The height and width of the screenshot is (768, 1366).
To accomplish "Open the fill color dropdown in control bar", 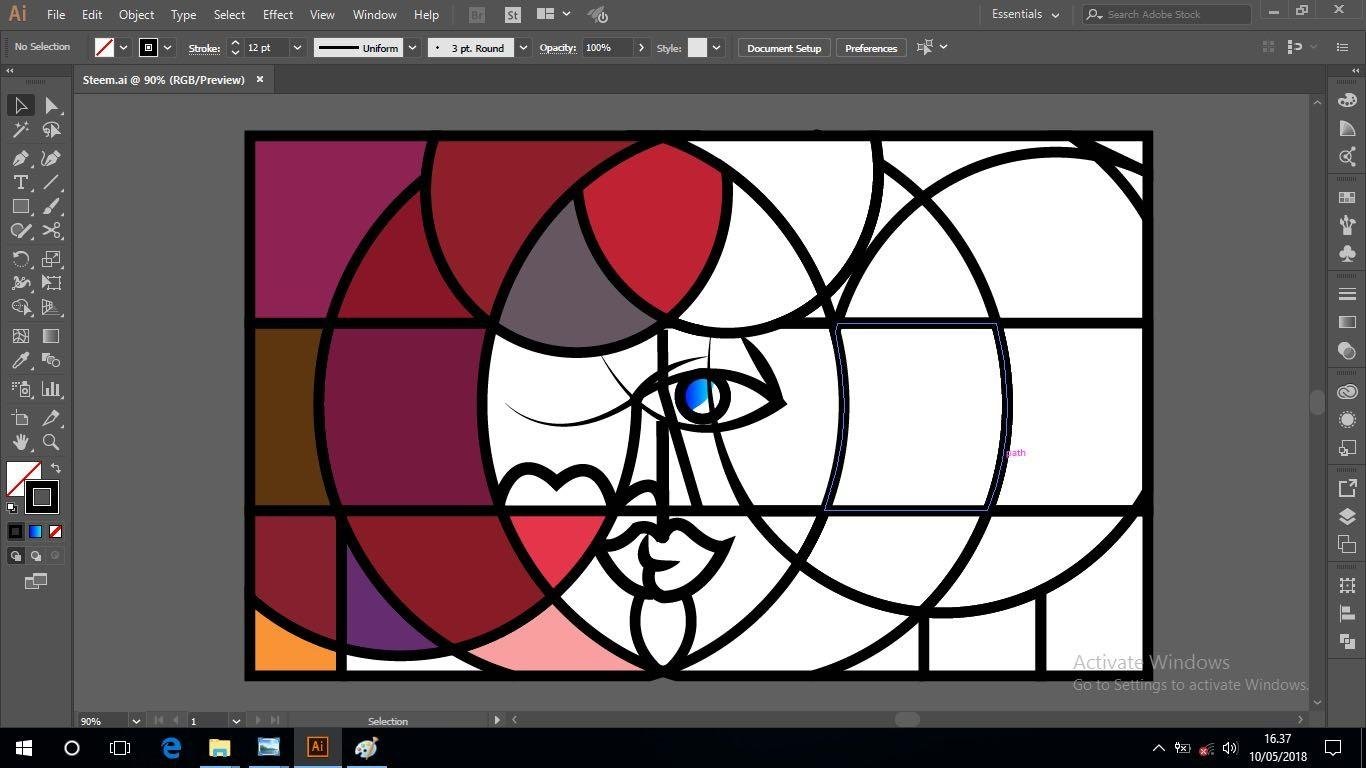I will pyautogui.click(x=124, y=48).
